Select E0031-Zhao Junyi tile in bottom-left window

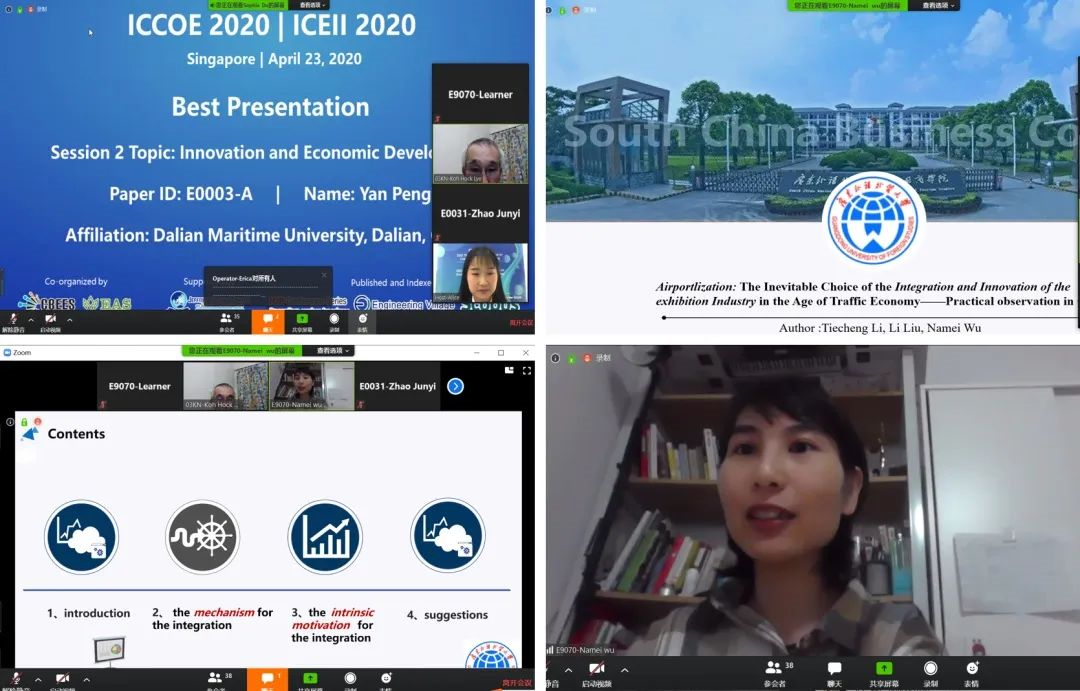(397, 386)
